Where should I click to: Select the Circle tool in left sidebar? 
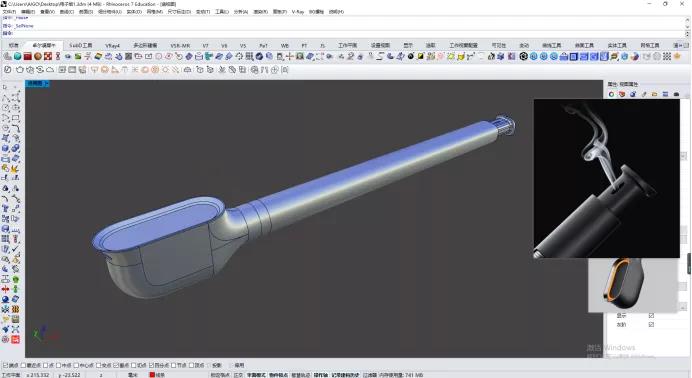pos(5,108)
